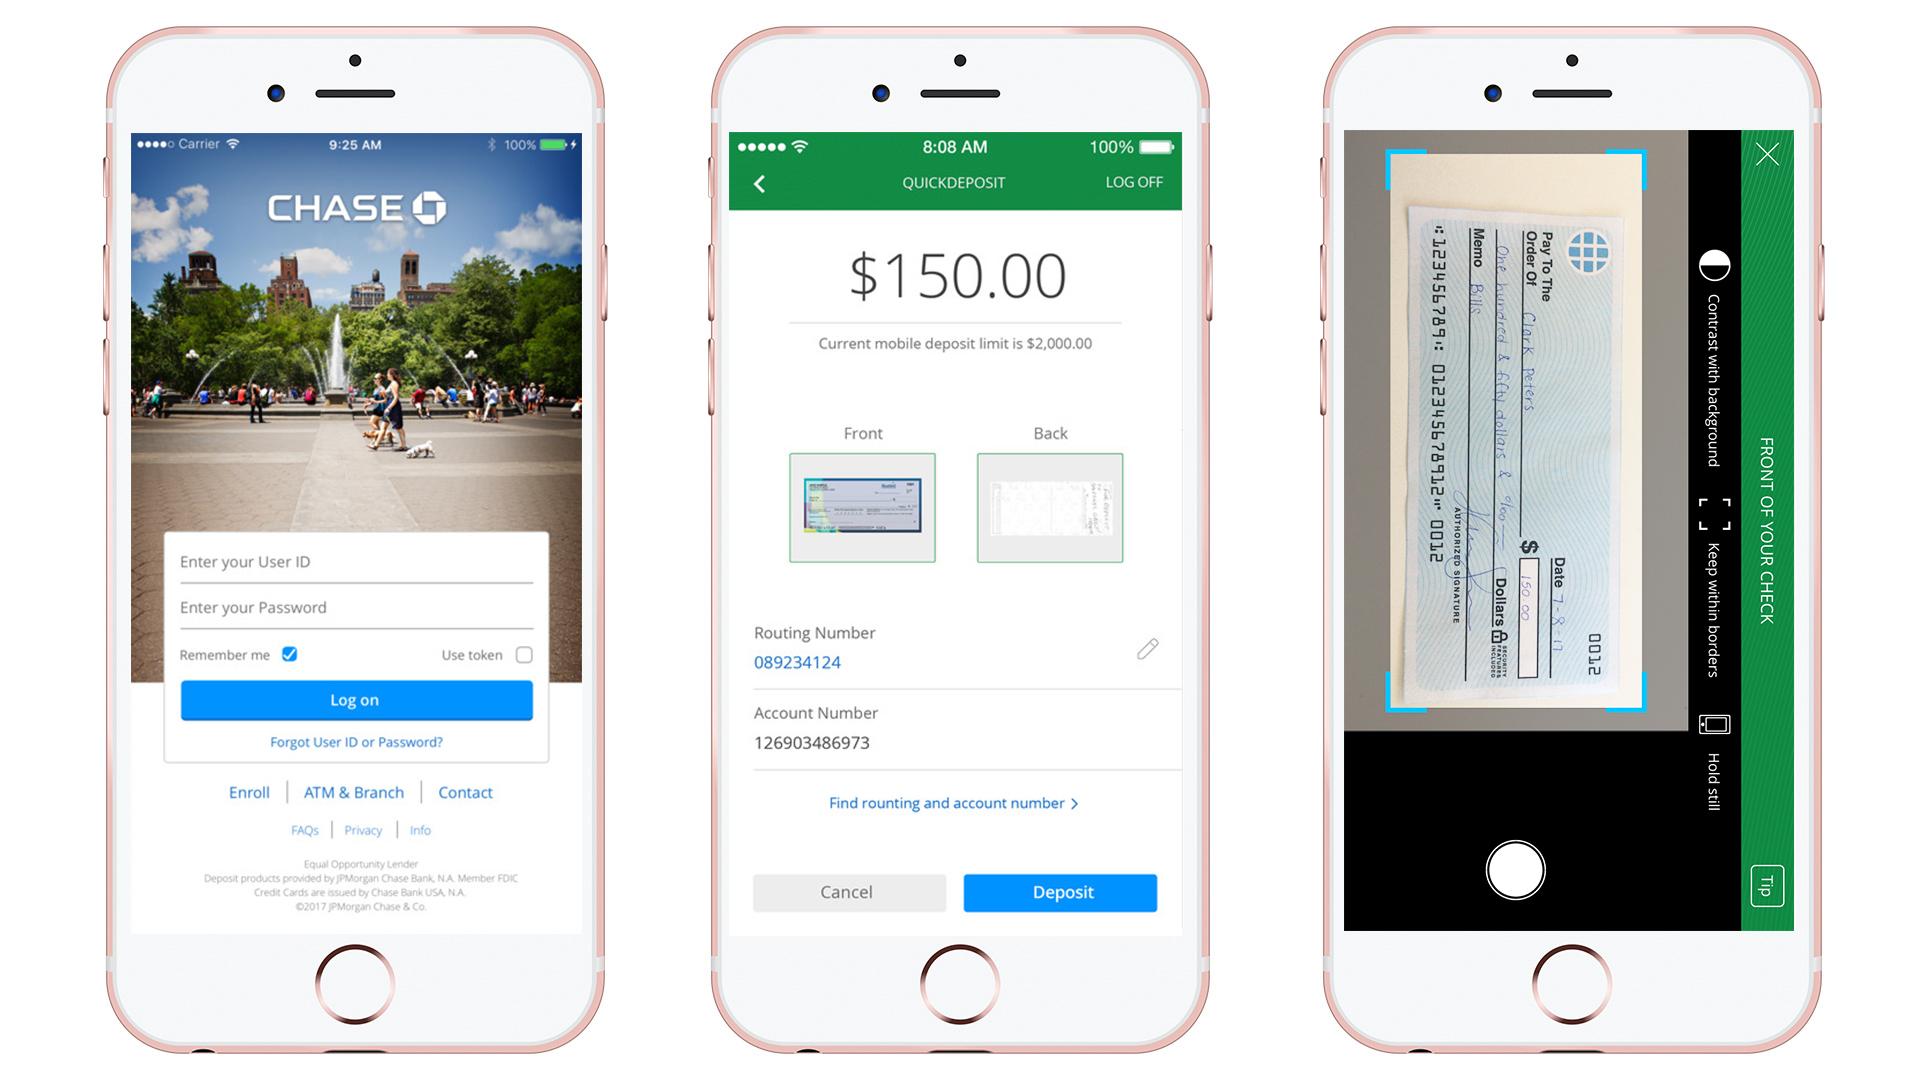Click Forgot User ID or Password link
This screenshot has height=1080, width=1920.
[357, 740]
